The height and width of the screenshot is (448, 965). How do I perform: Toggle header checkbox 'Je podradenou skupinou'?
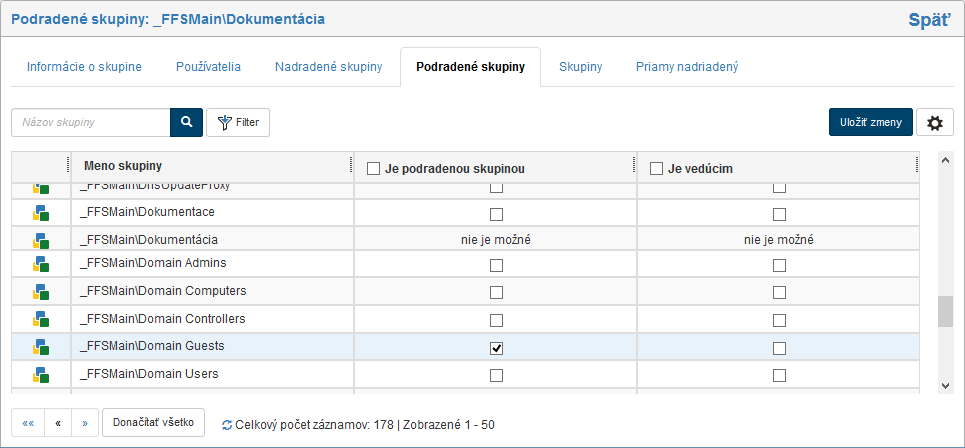(374, 169)
